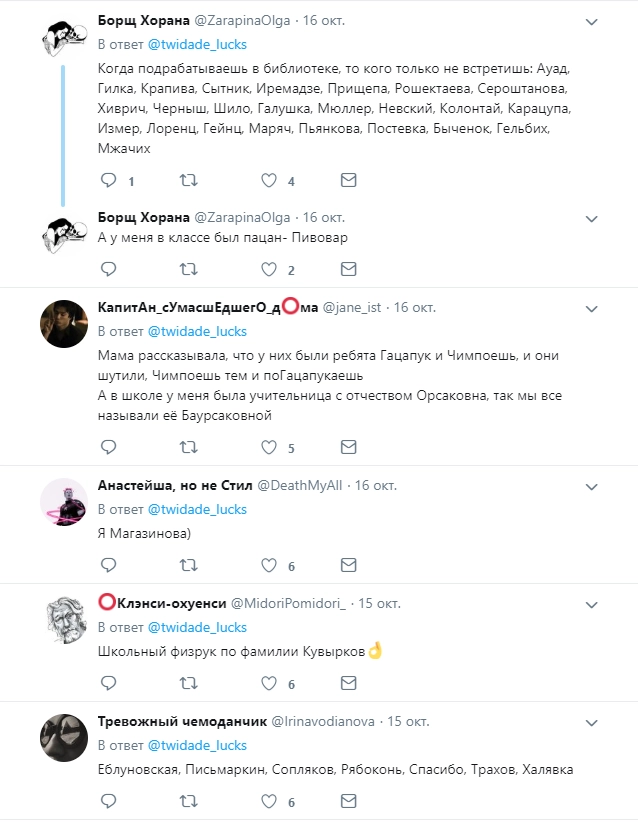Expand the menu on КапитАн_сУмасшЕдшегО tweet
This screenshot has height=822, width=638.
click(592, 307)
